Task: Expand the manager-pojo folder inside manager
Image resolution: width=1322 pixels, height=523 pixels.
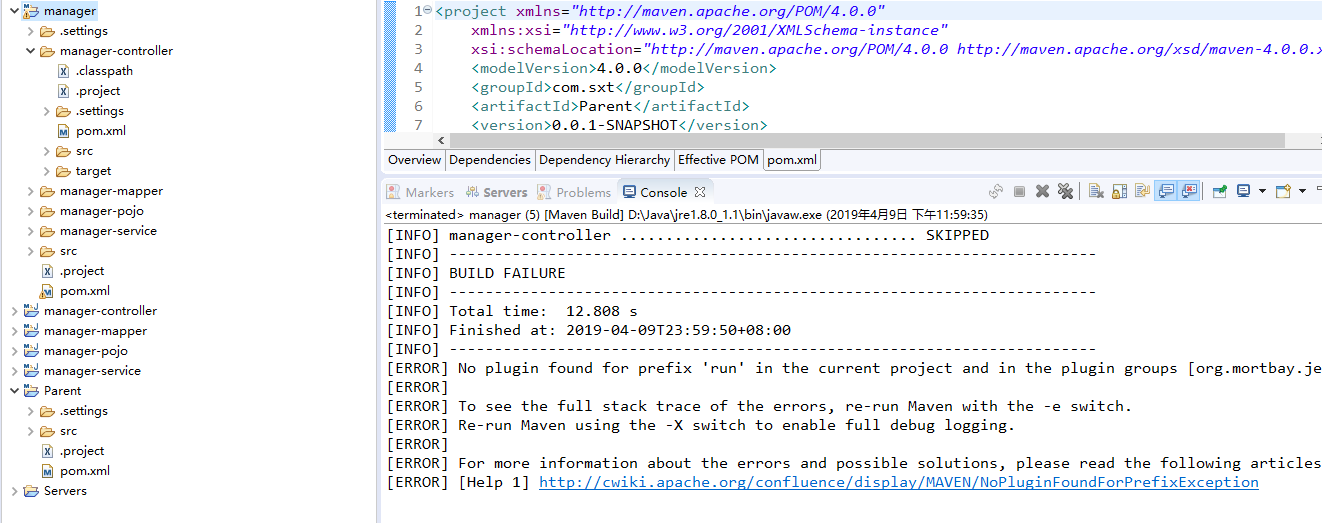Action: tap(30, 211)
